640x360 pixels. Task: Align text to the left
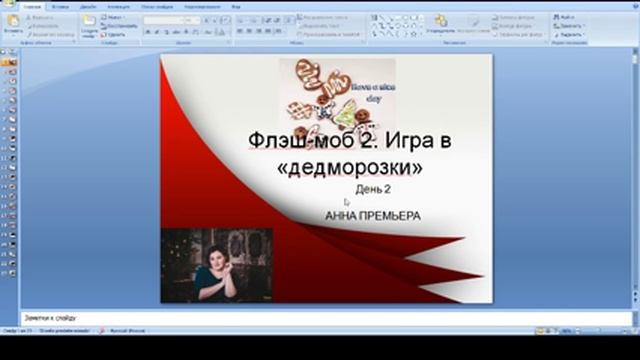tap(240, 31)
